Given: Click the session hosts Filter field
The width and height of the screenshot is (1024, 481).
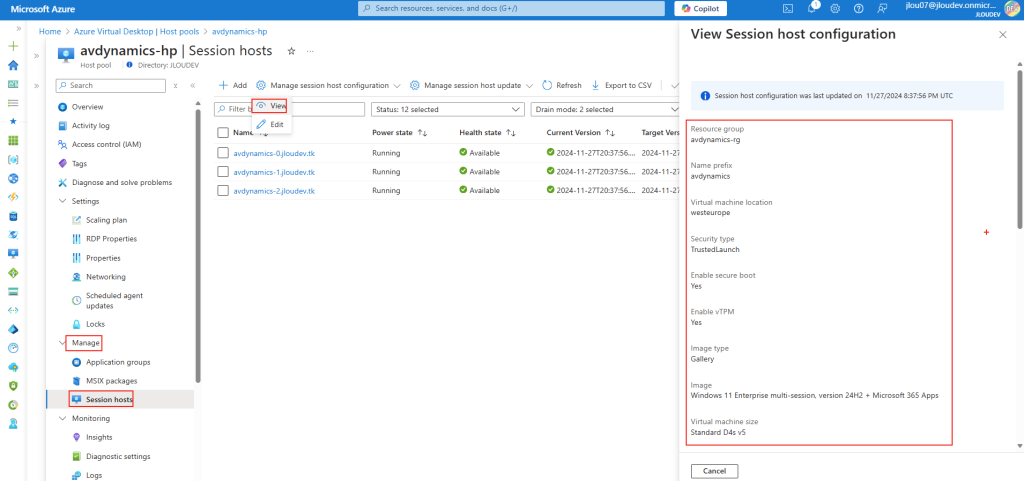Looking at the screenshot, I should click(x=289, y=109).
